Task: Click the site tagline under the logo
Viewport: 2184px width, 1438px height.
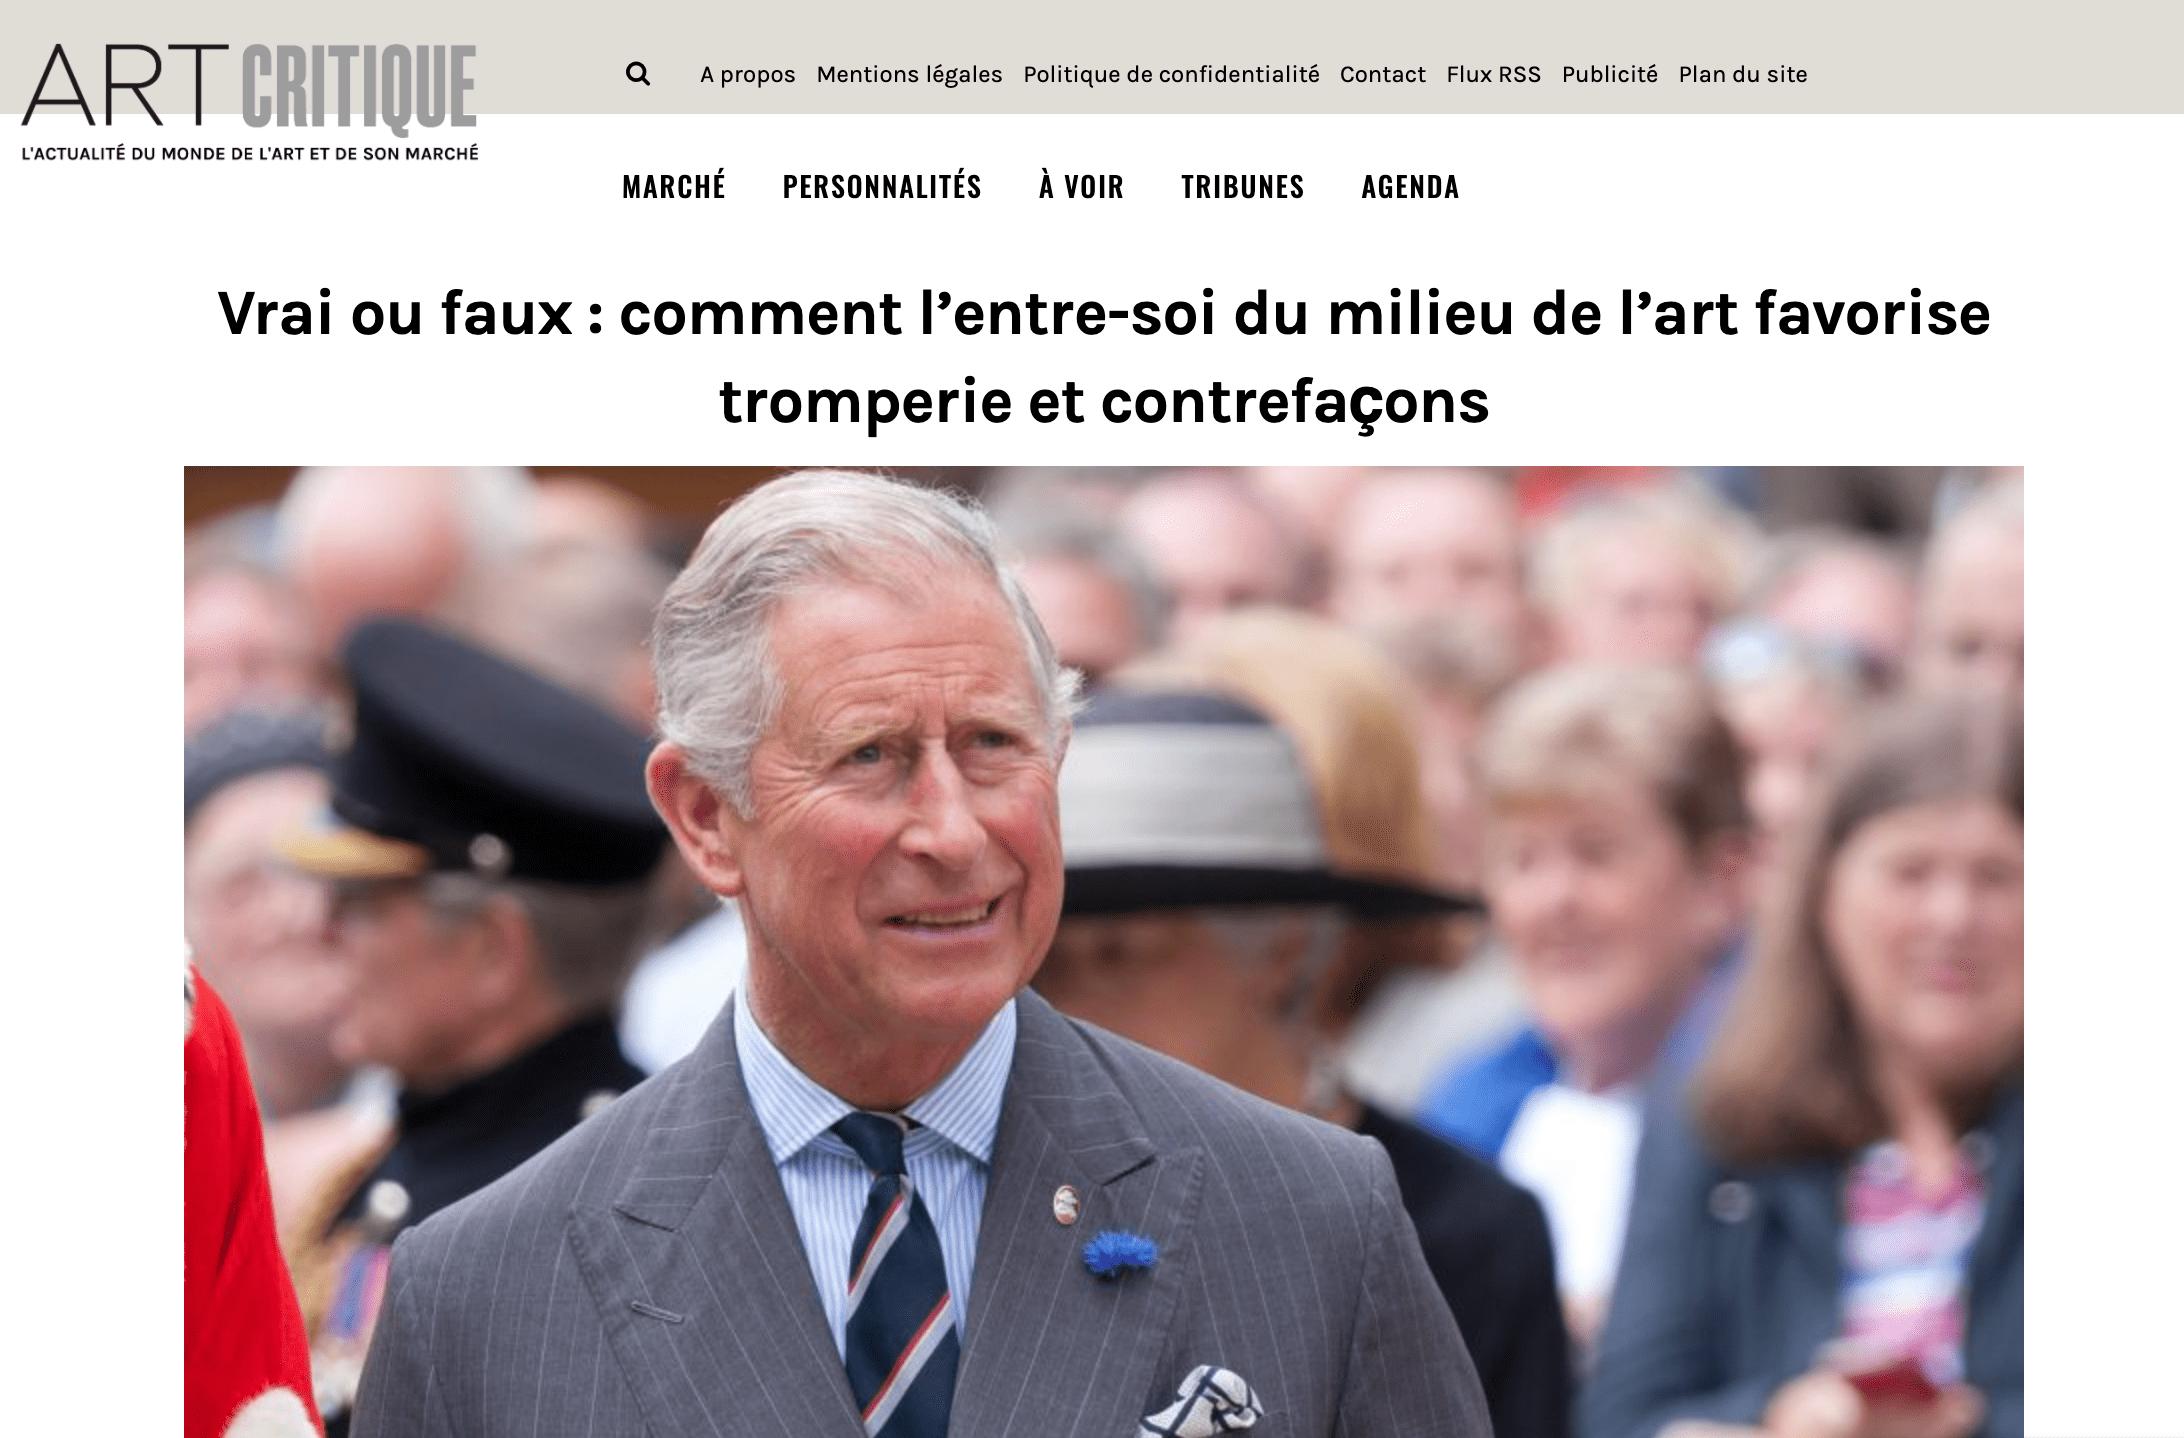Action: [250, 153]
